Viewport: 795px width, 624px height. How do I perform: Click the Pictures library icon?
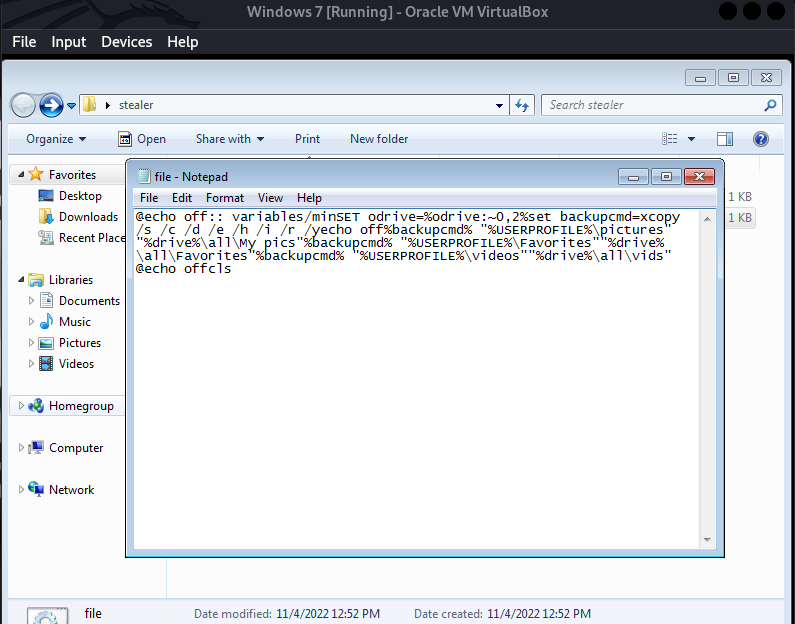46,343
